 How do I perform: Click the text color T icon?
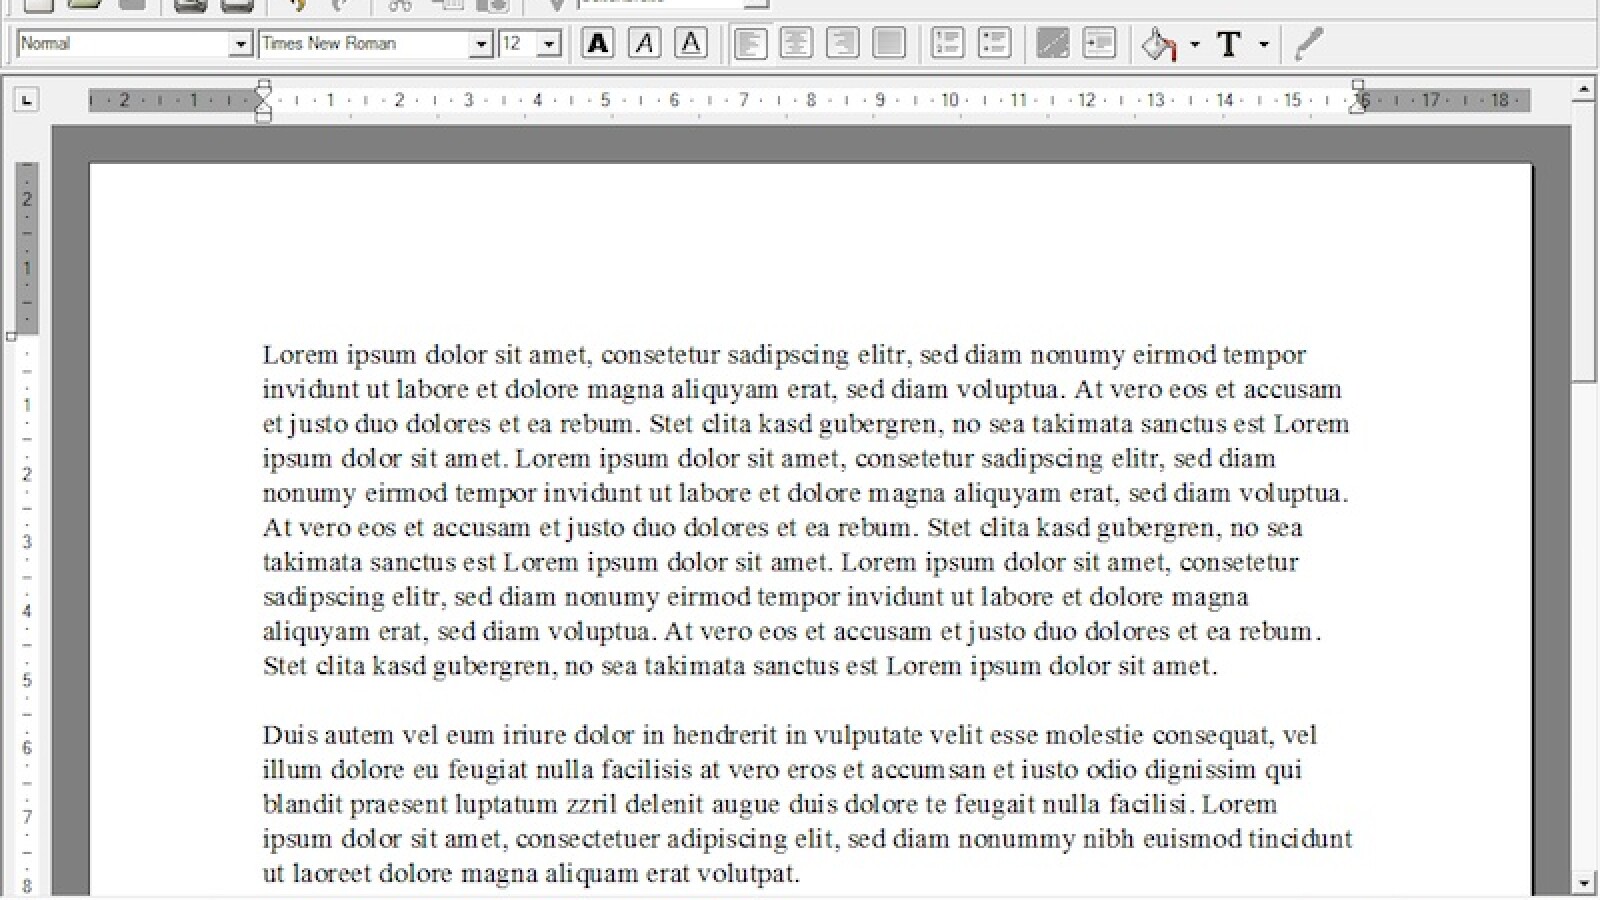coord(1229,45)
